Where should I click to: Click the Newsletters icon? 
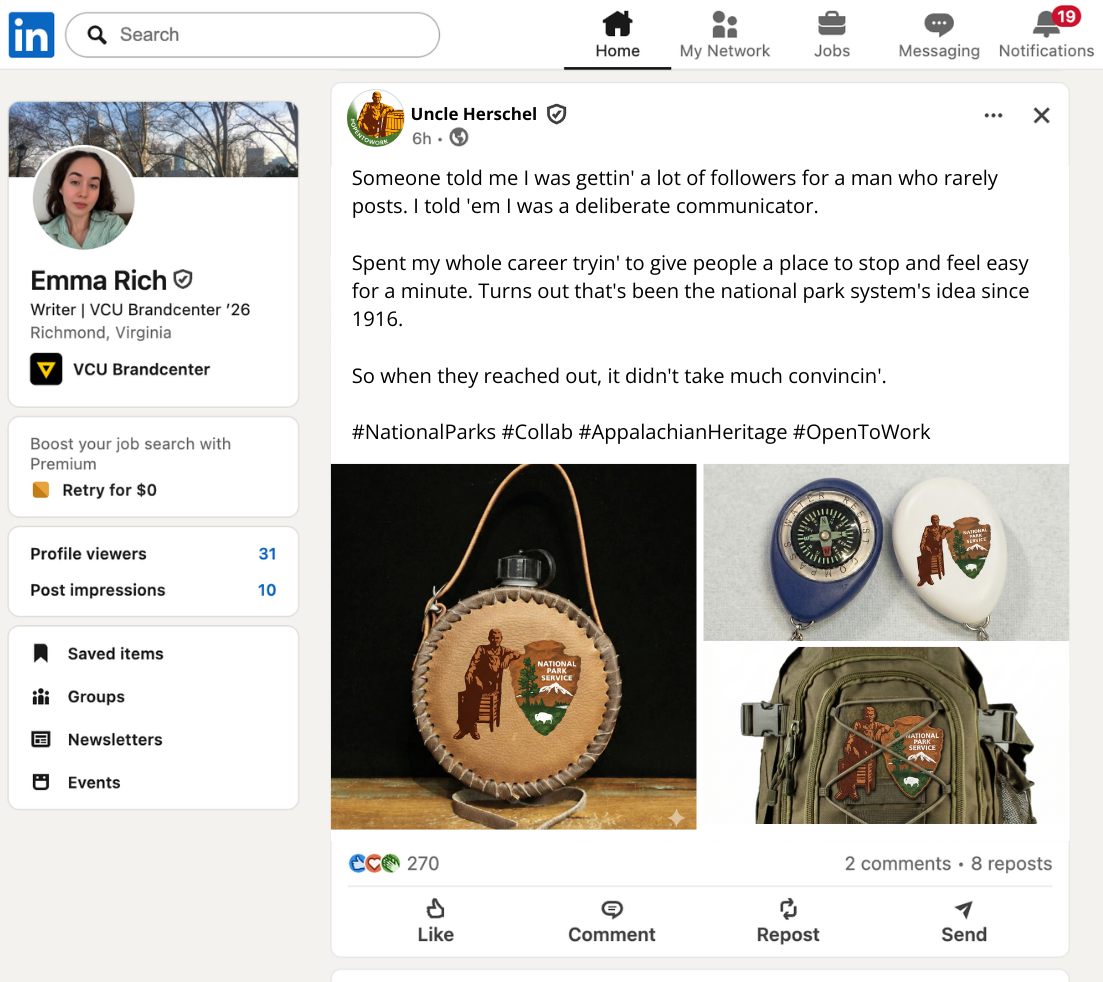coord(41,739)
